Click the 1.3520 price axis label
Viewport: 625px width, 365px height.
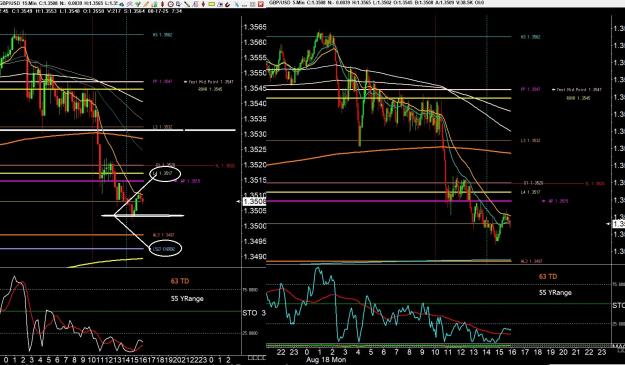(255, 165)
